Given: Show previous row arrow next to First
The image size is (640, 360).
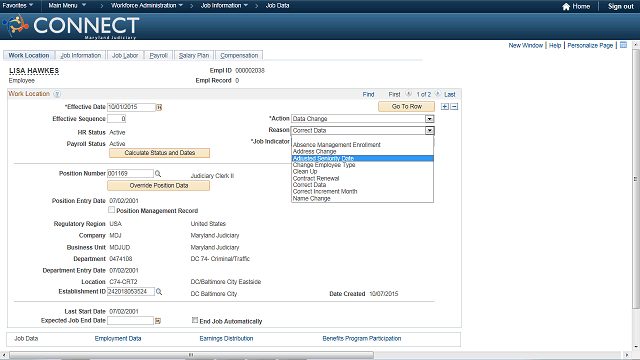Looking at the screenshot, I should click(x=408, y=94).
